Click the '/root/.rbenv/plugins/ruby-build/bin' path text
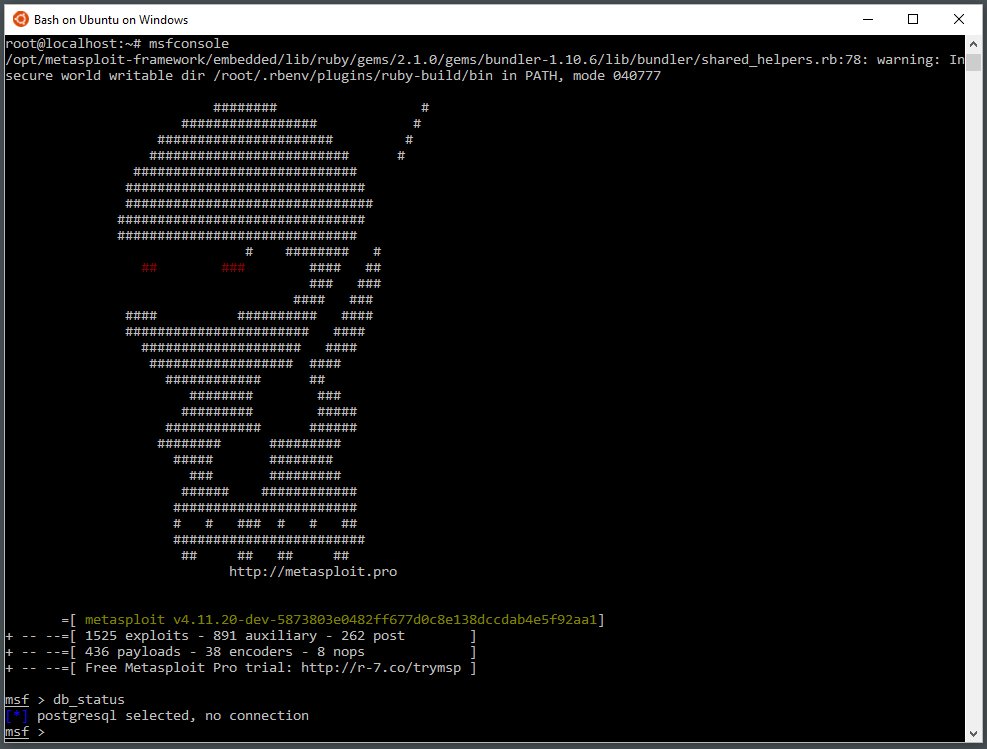 (x=352, y=76)
